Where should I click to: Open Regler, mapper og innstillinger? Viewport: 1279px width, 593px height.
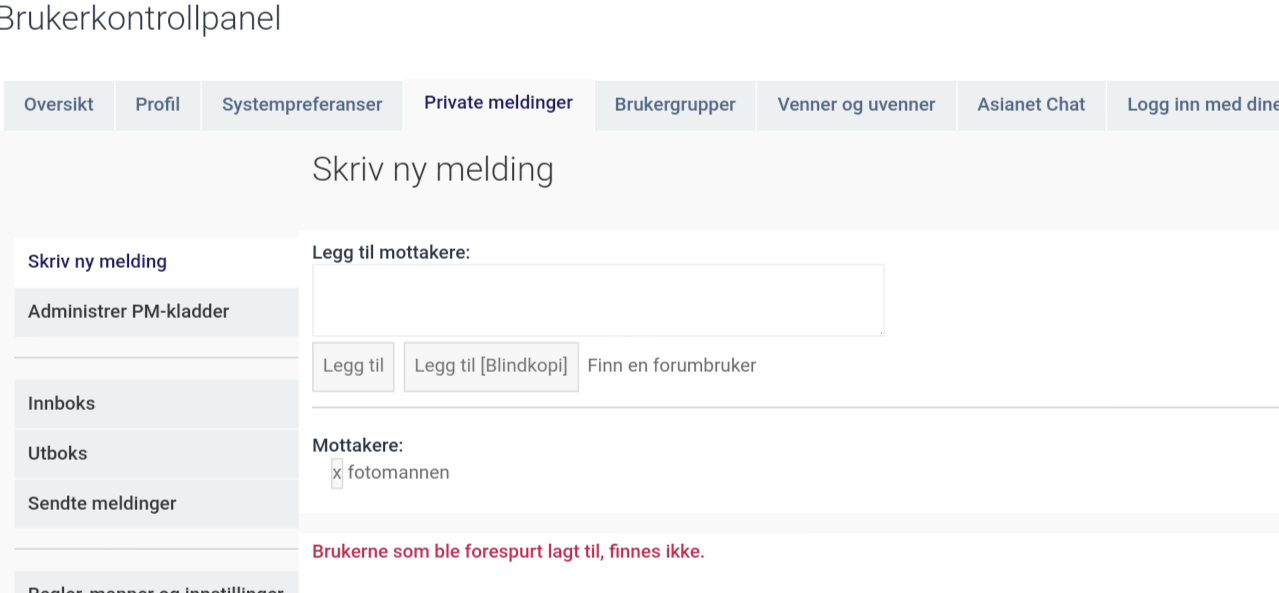(156, 584)
